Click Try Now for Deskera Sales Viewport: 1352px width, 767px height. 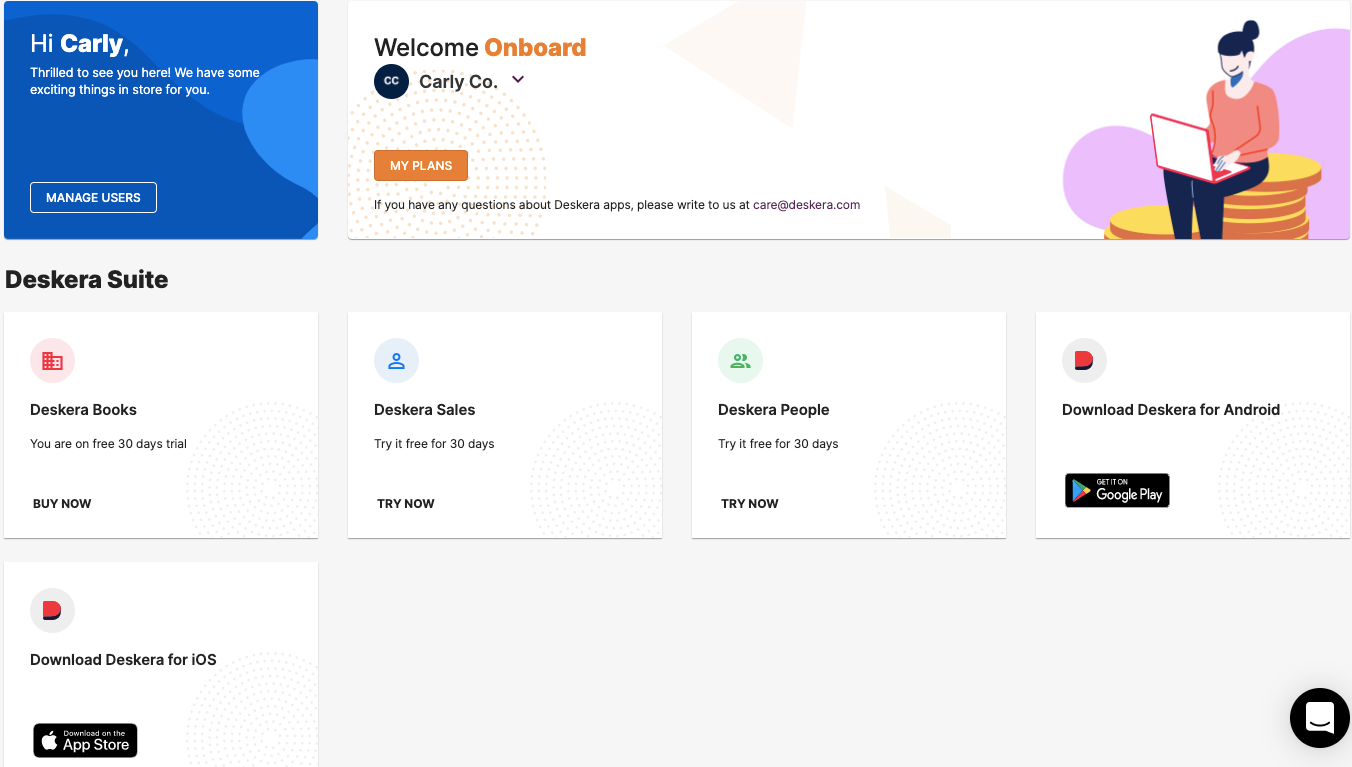406,504
